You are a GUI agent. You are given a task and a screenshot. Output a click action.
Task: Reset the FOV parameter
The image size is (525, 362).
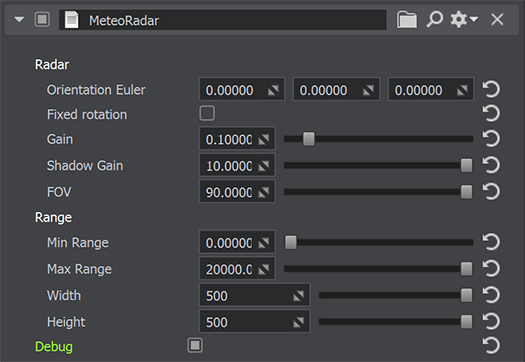tap(491, 191)
